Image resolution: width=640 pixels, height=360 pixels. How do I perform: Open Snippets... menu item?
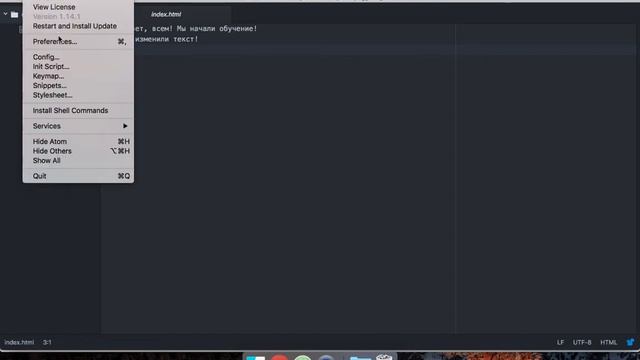[78, 86]
